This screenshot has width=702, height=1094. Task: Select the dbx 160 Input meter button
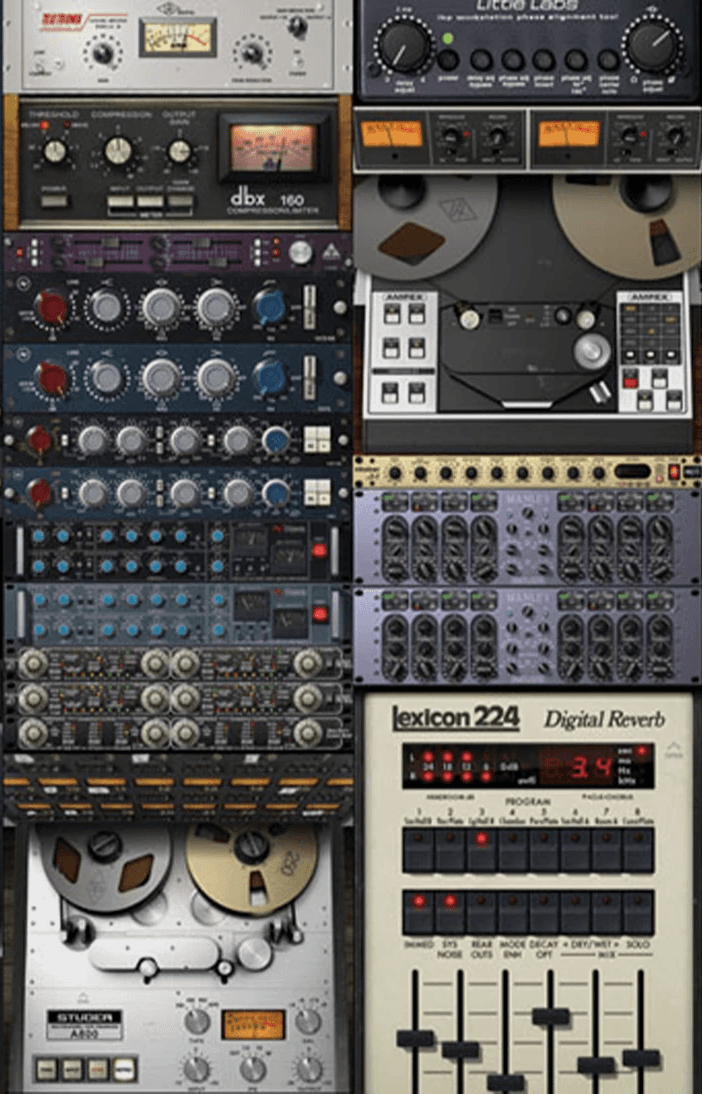click(x=120, y=202)
